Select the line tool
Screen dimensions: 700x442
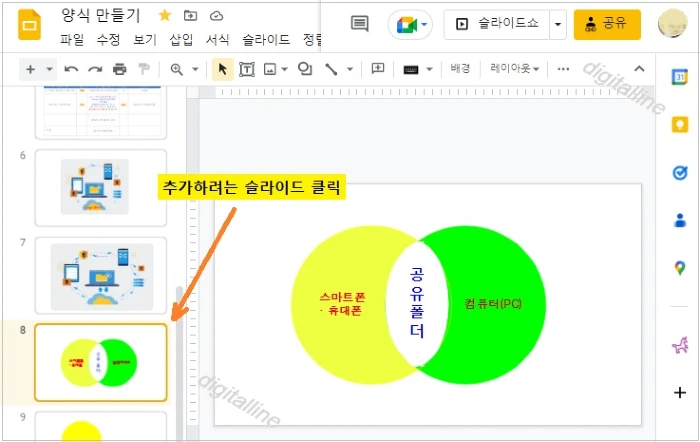(x=331, y=69)
